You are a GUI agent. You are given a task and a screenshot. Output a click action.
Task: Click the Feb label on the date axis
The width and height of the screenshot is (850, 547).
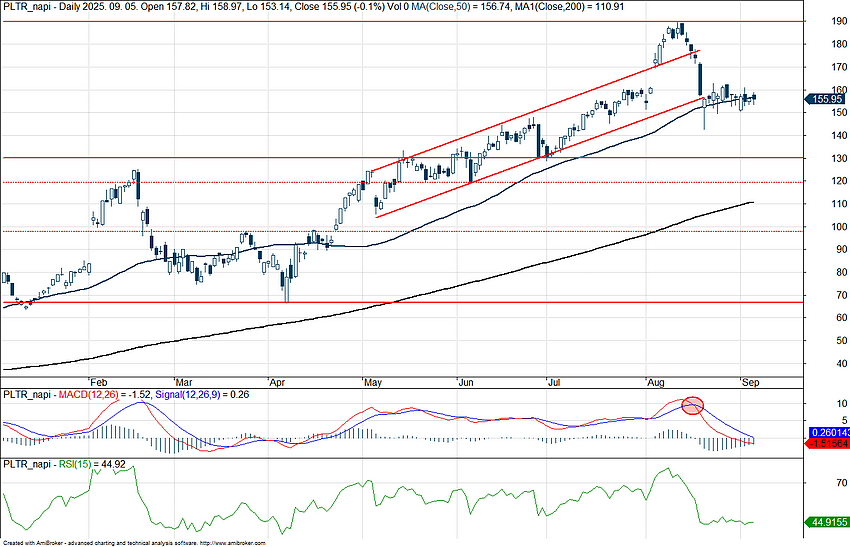click(99, 383)
